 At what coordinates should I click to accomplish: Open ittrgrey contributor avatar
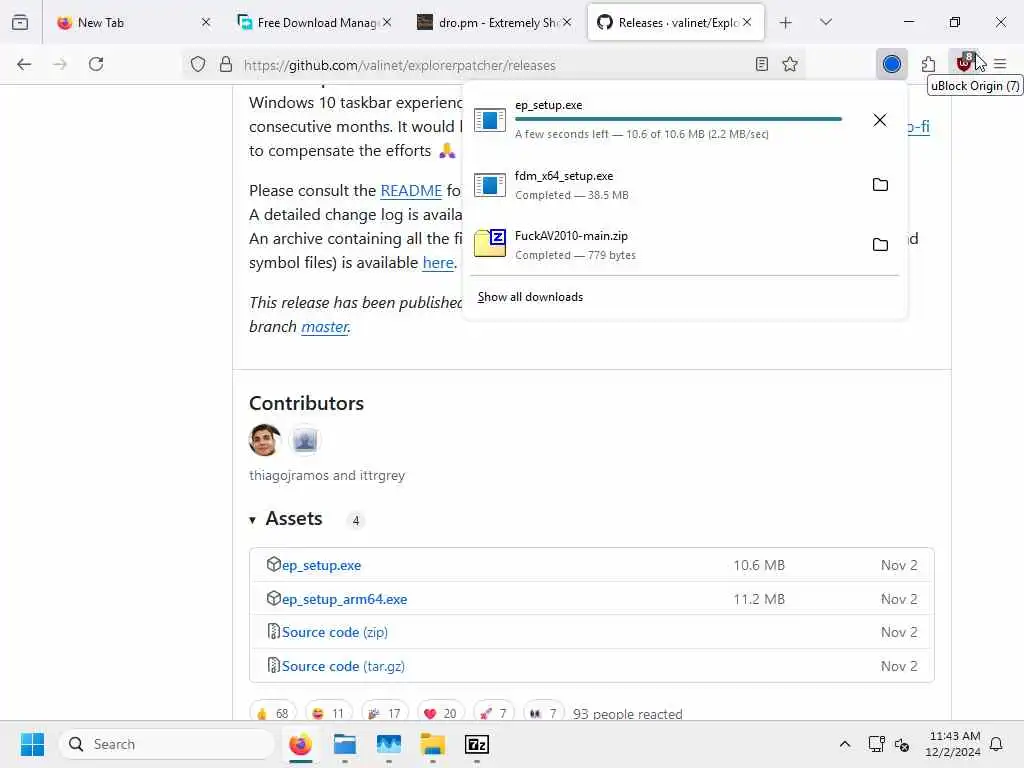pos(305,440)
